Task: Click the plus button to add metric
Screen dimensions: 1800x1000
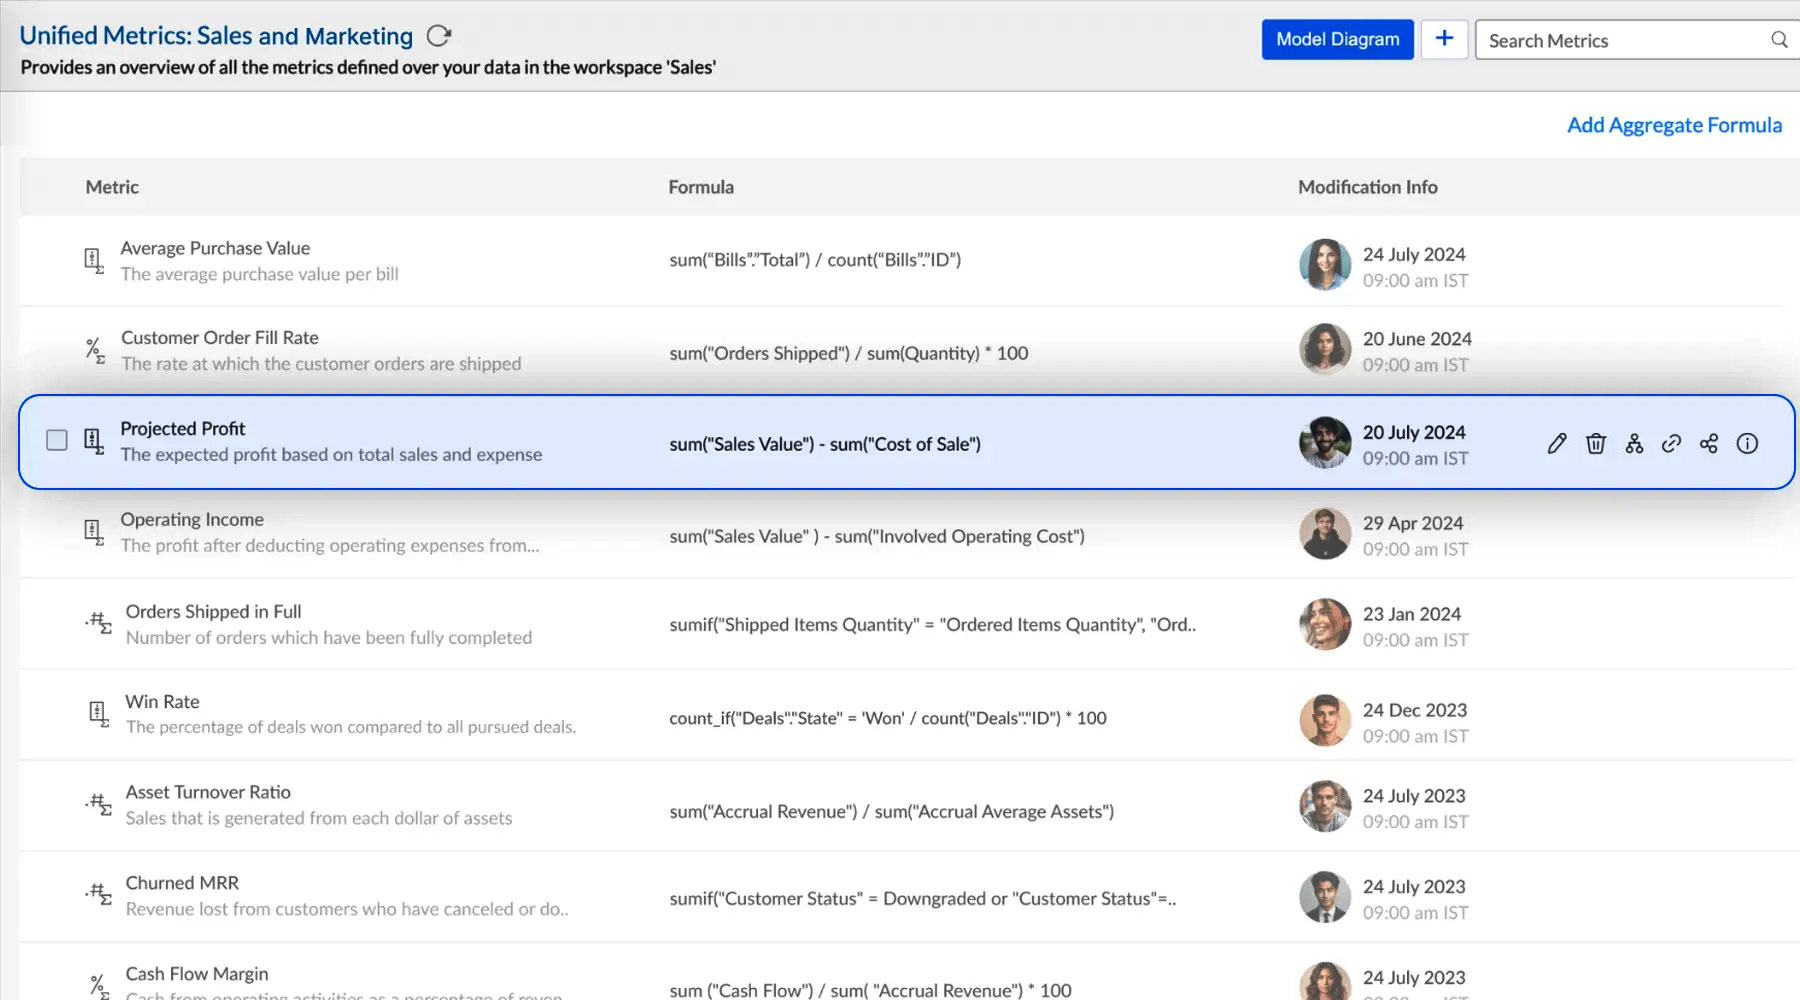Action: point(1444,40)
